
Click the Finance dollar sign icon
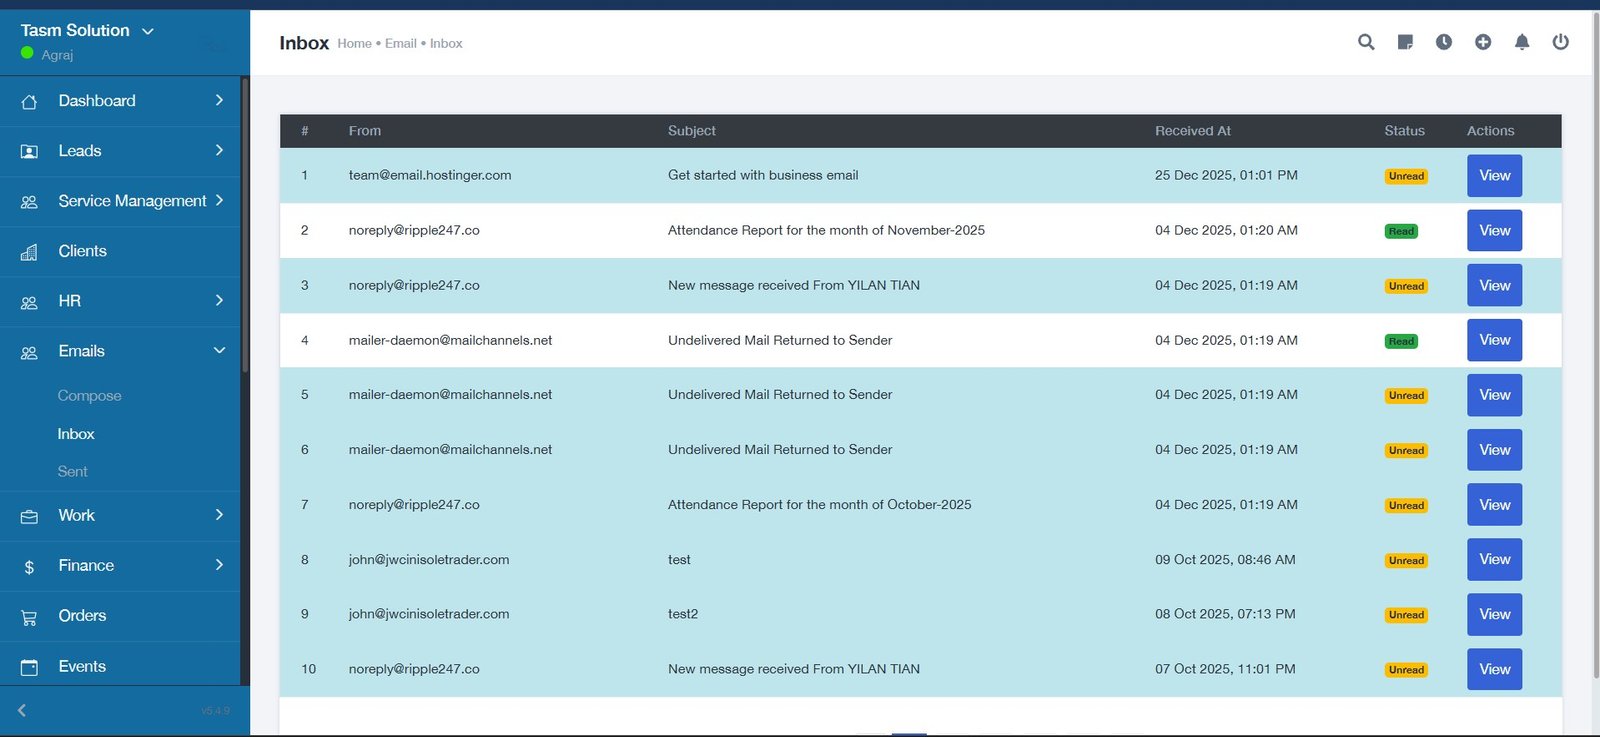coord(29,567)
